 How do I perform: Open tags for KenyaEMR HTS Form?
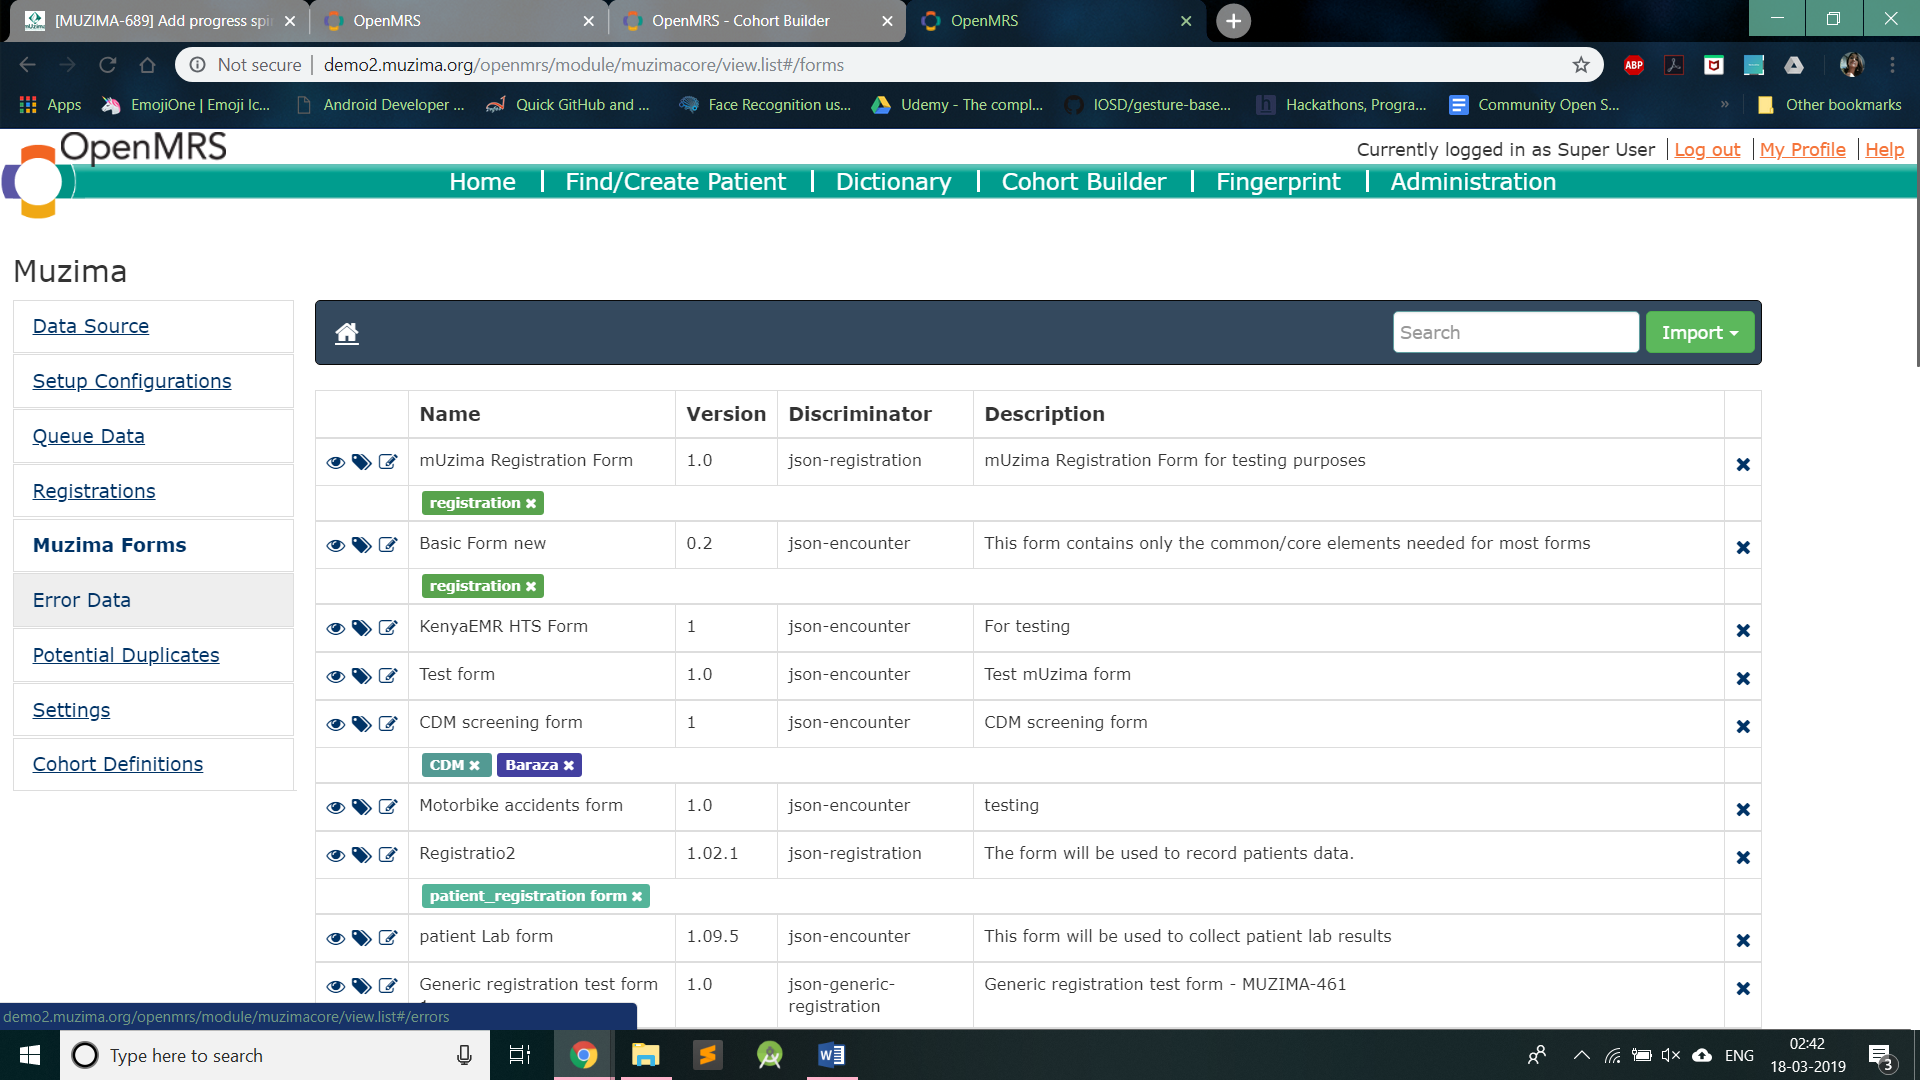click(362, 628)
